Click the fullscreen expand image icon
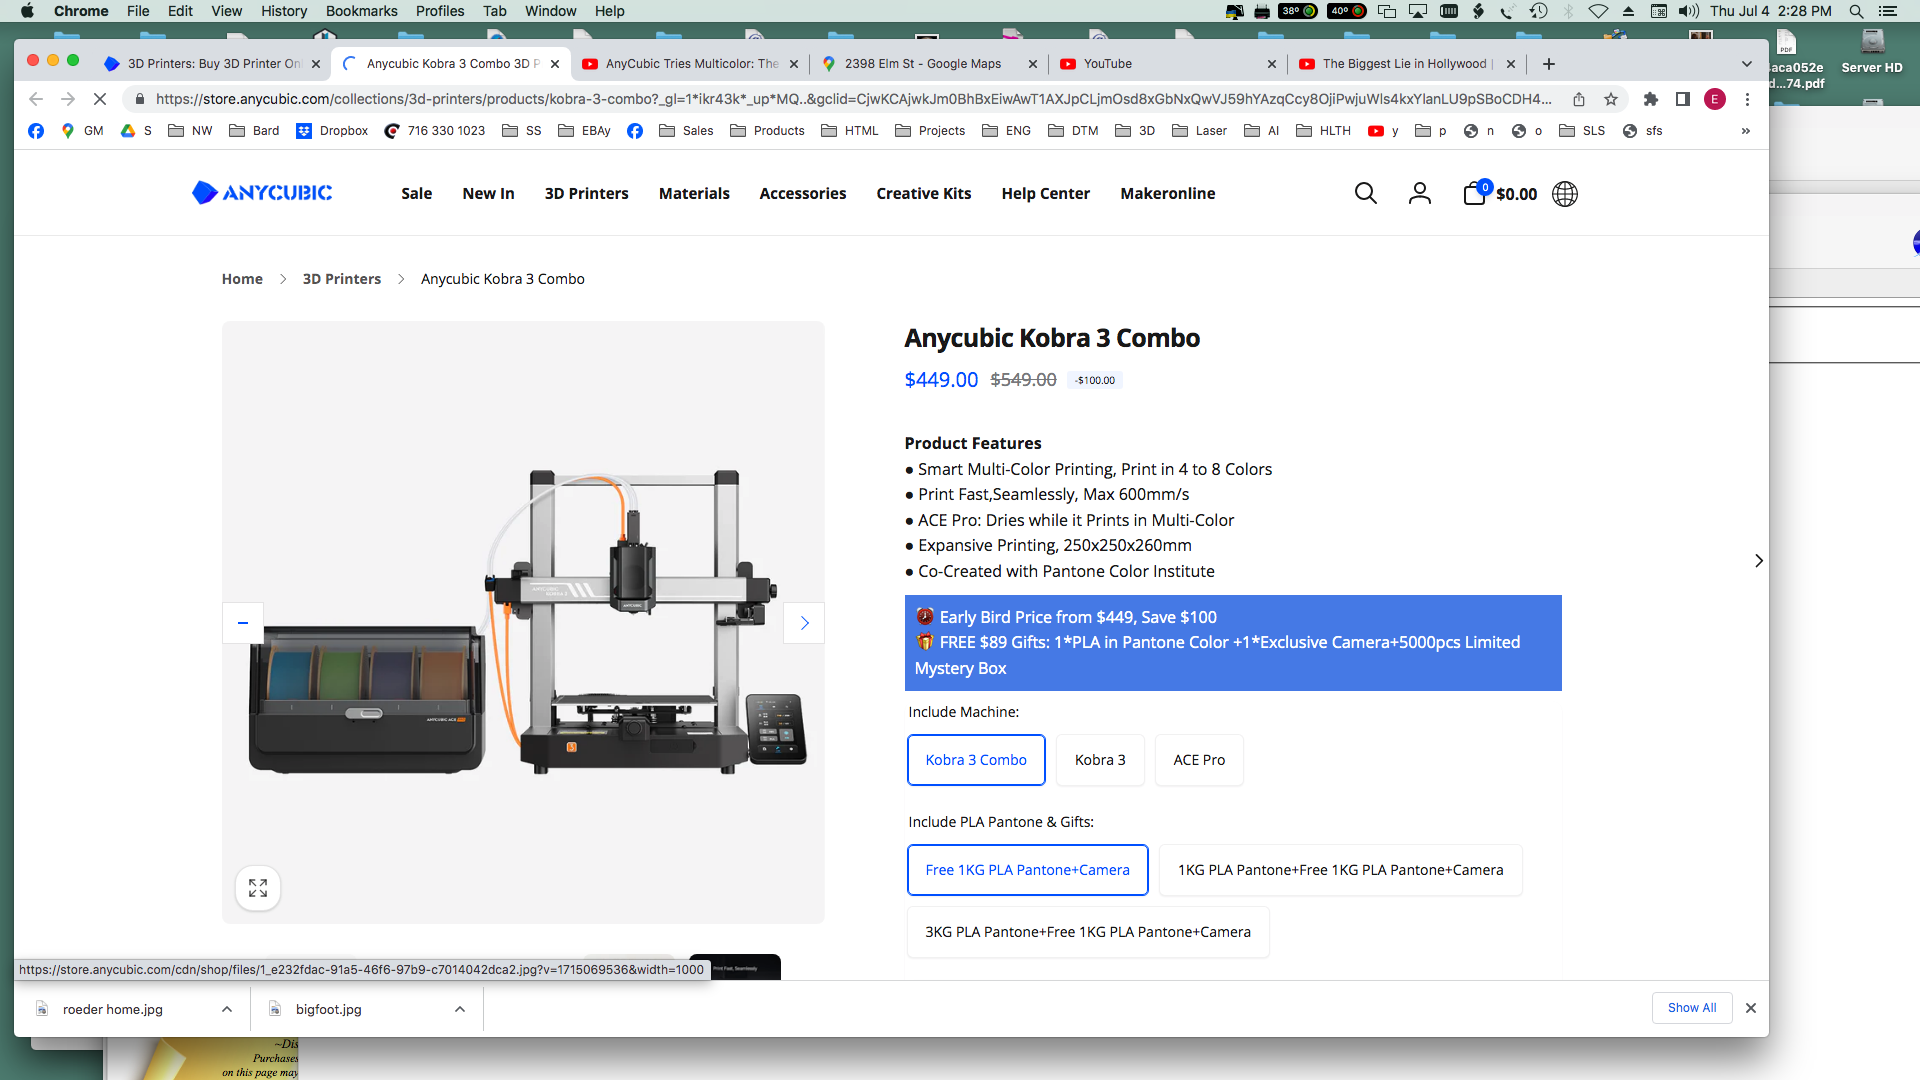 (x=258, y=888)
